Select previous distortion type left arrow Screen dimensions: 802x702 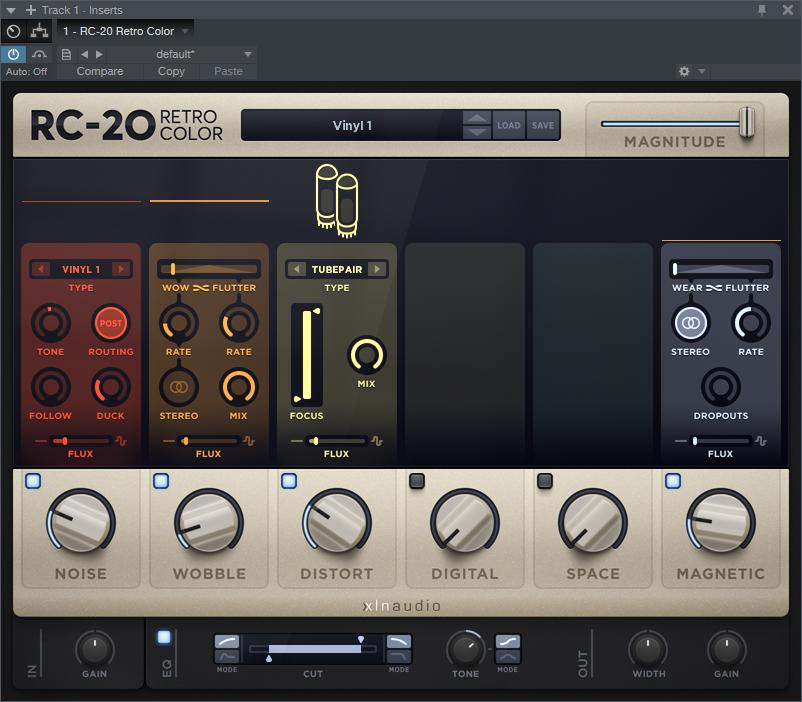[x=296, y=269]
